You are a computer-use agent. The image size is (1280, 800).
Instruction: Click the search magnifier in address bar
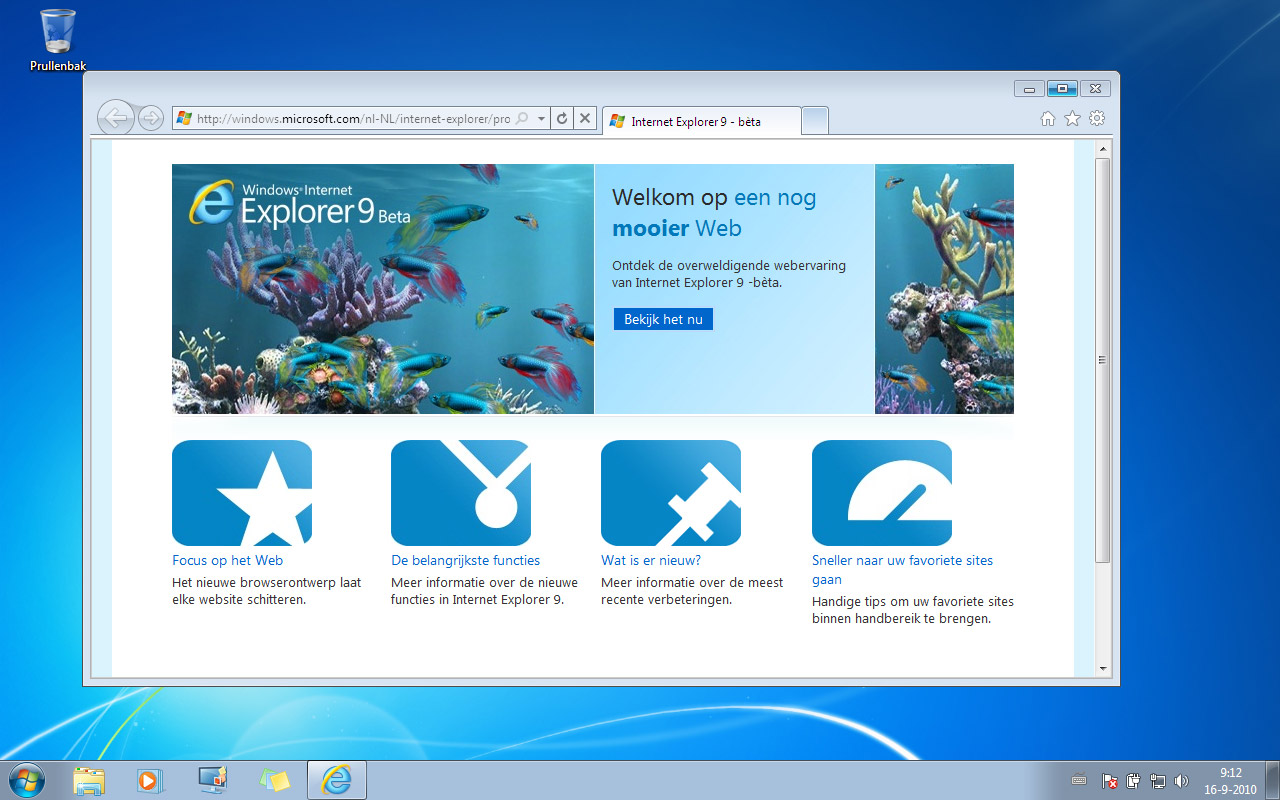pos(522,119)
